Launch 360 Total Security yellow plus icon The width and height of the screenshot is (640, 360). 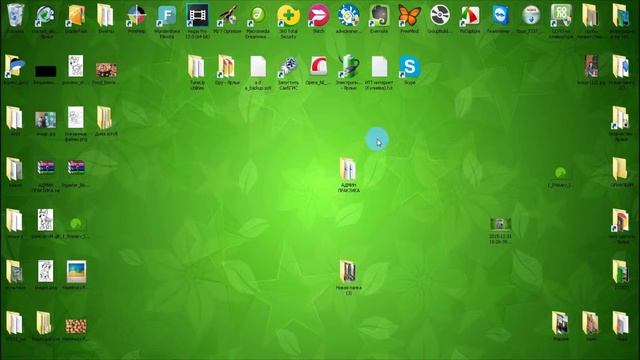tap(288, 16)
